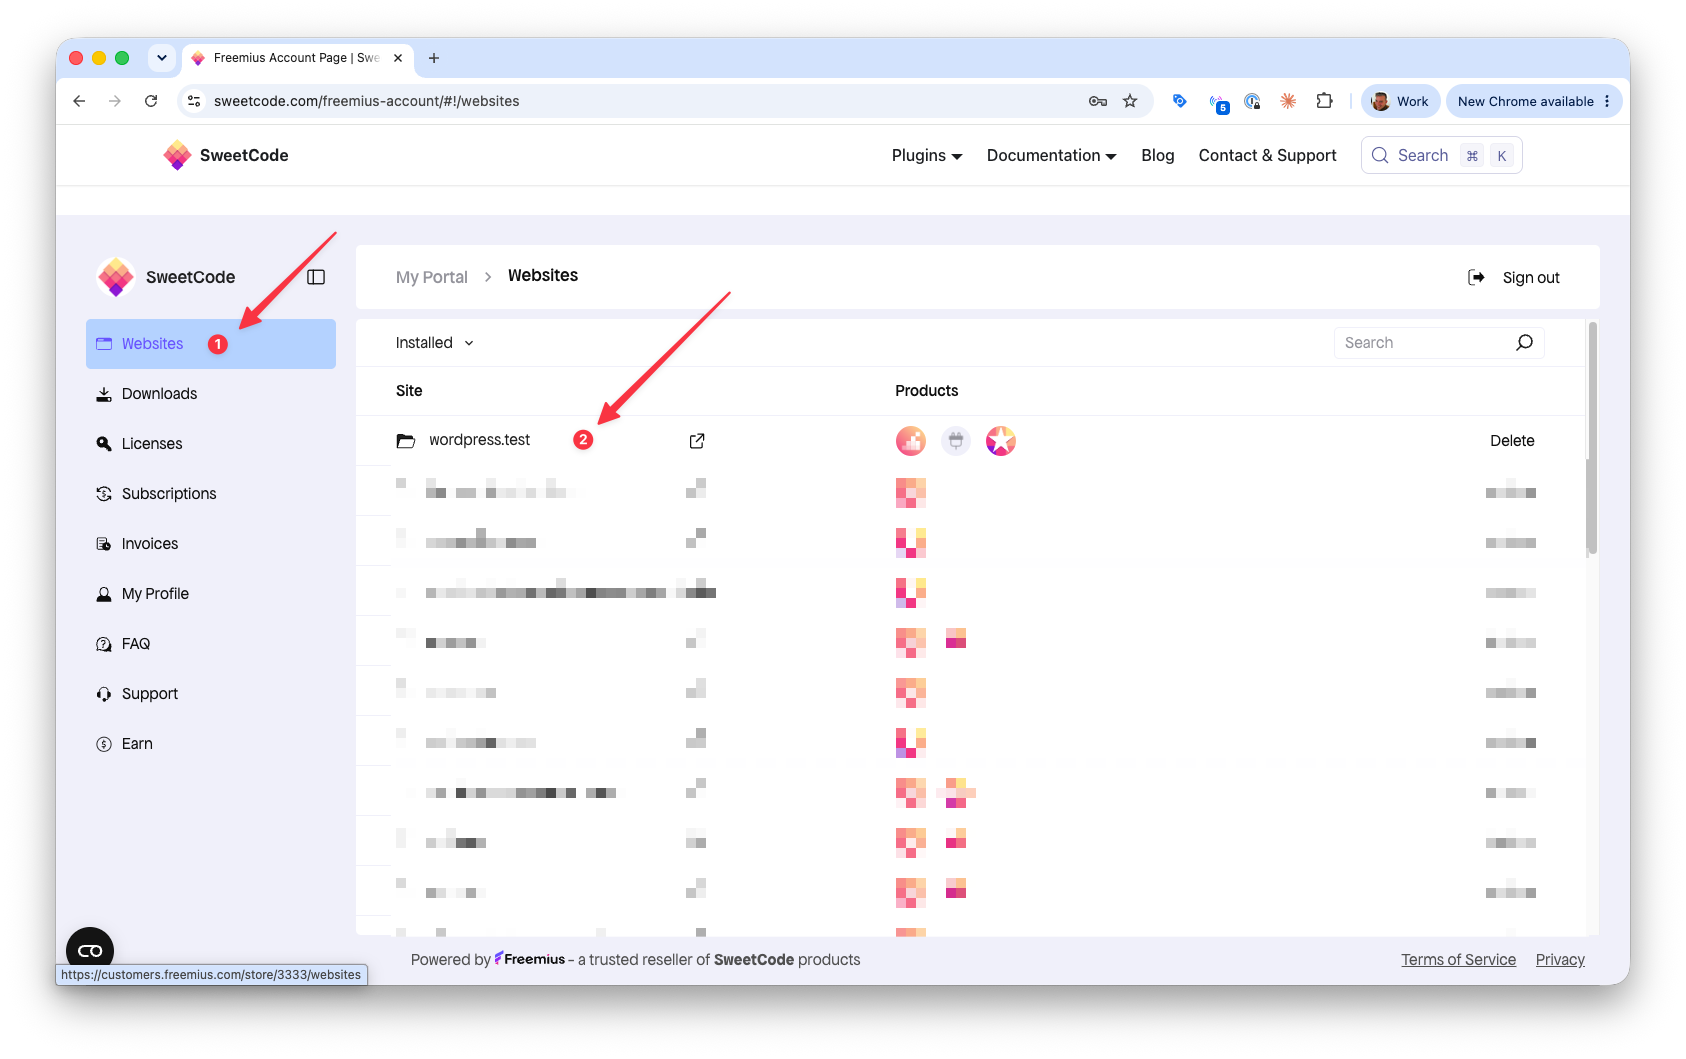Open the Blog page
The width and height of the screenshot is (1686, 1059).
pyautogui.click(x=1158, y=155)
